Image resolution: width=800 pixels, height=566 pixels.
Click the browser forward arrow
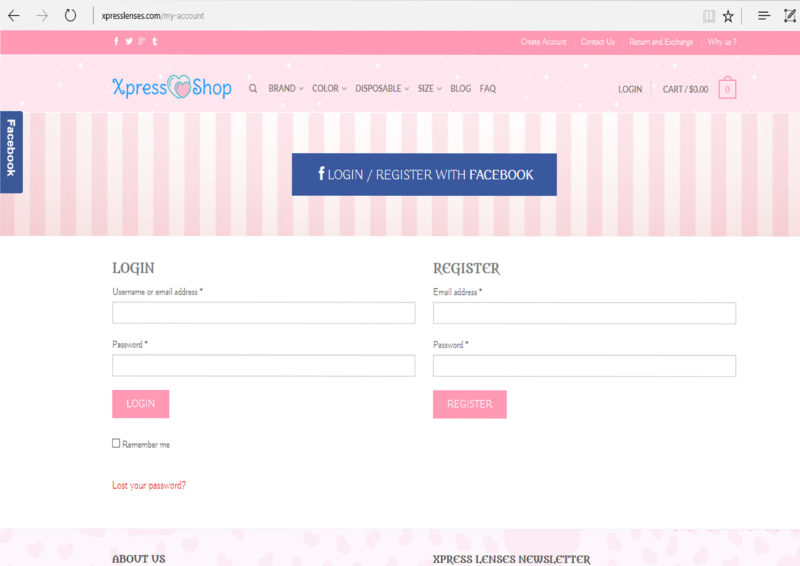42,16
